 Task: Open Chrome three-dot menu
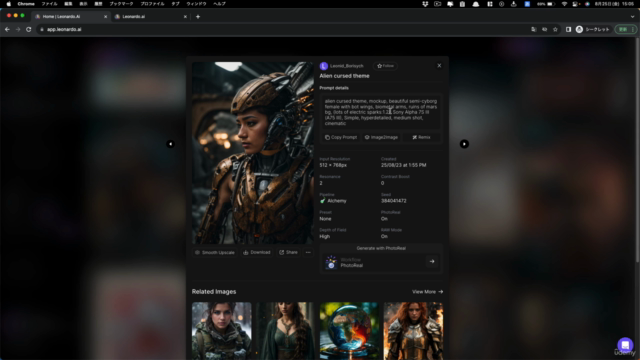(633, 29)
